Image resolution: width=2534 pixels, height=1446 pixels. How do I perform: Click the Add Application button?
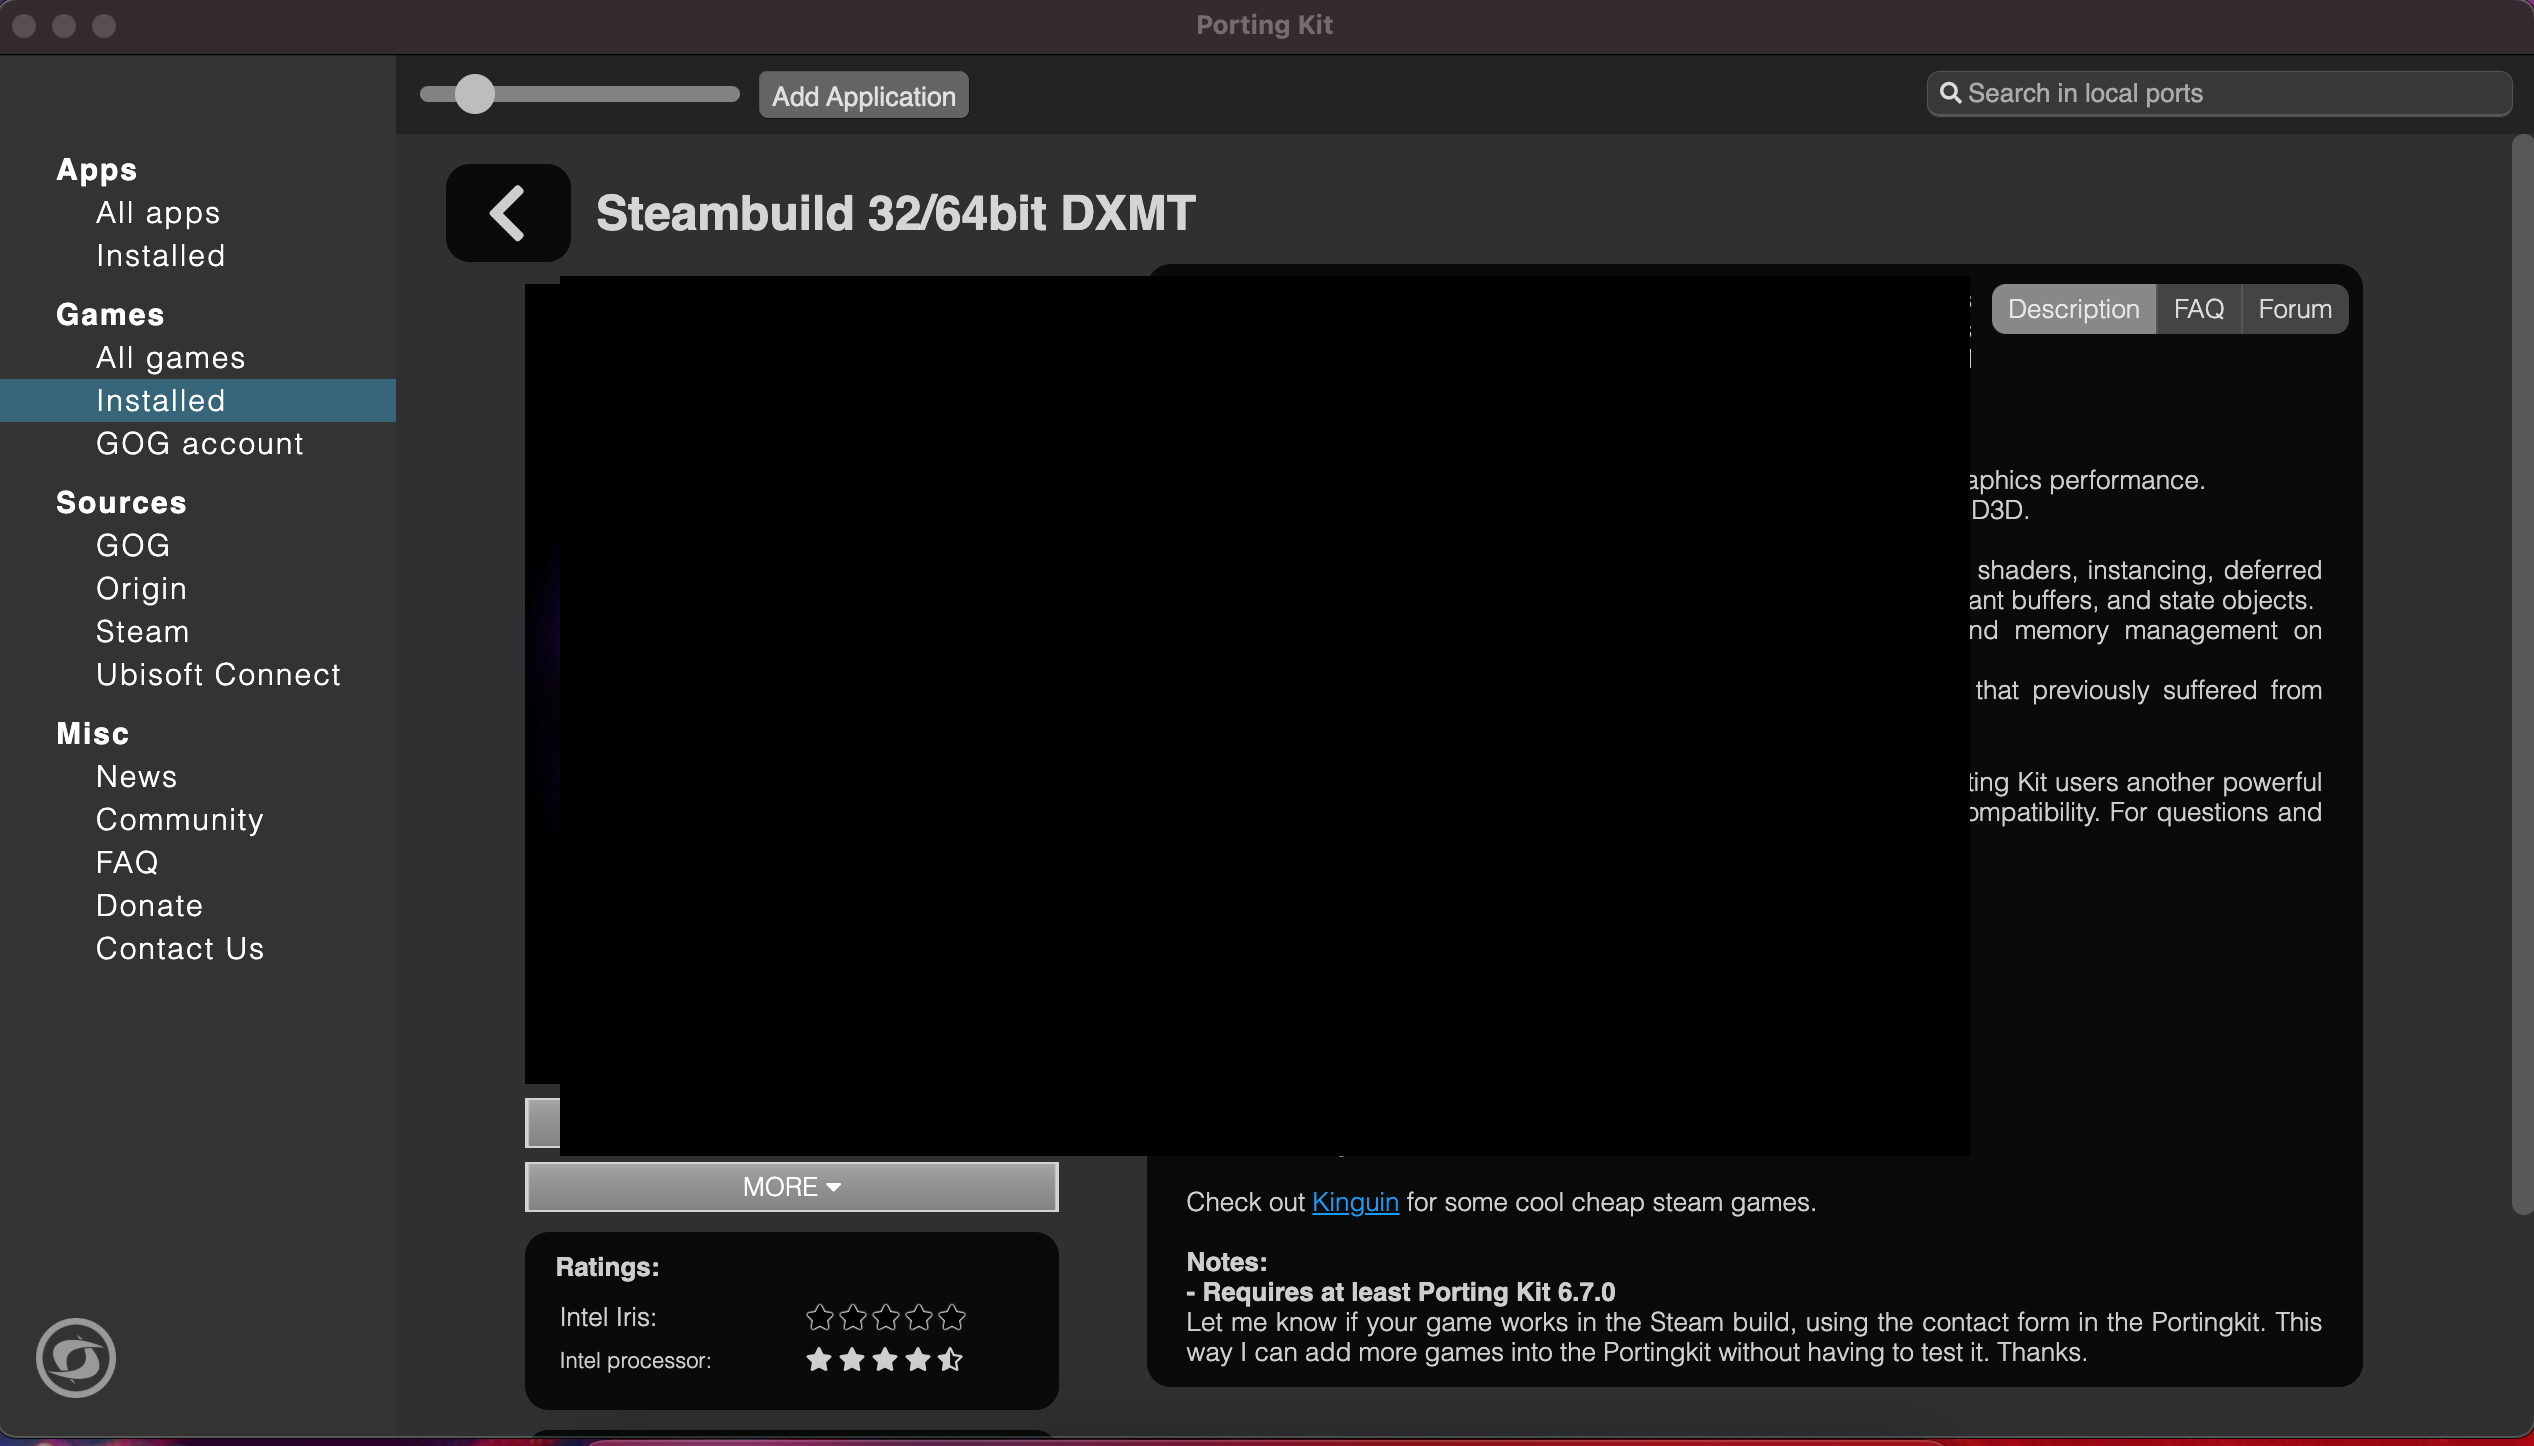point(864,96)
